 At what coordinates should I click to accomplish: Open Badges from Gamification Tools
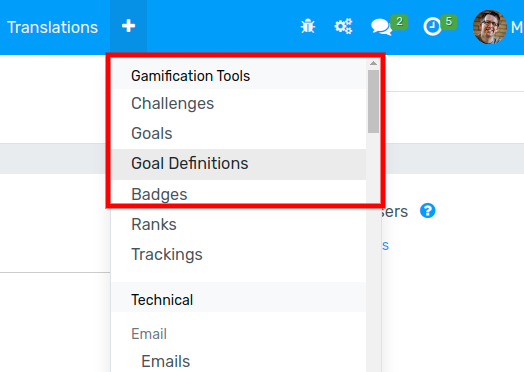pyautogui.click(x=239, y=194)
